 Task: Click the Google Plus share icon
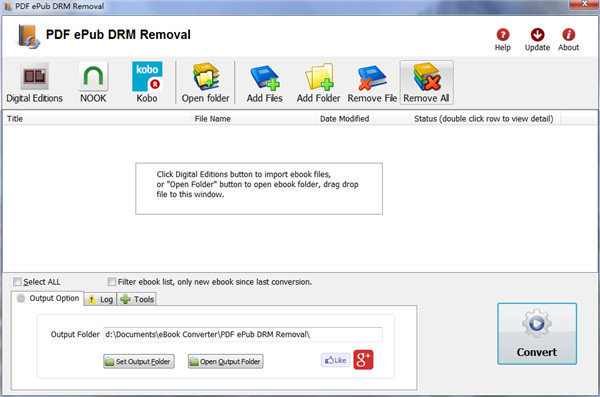[x=363, y=359]
